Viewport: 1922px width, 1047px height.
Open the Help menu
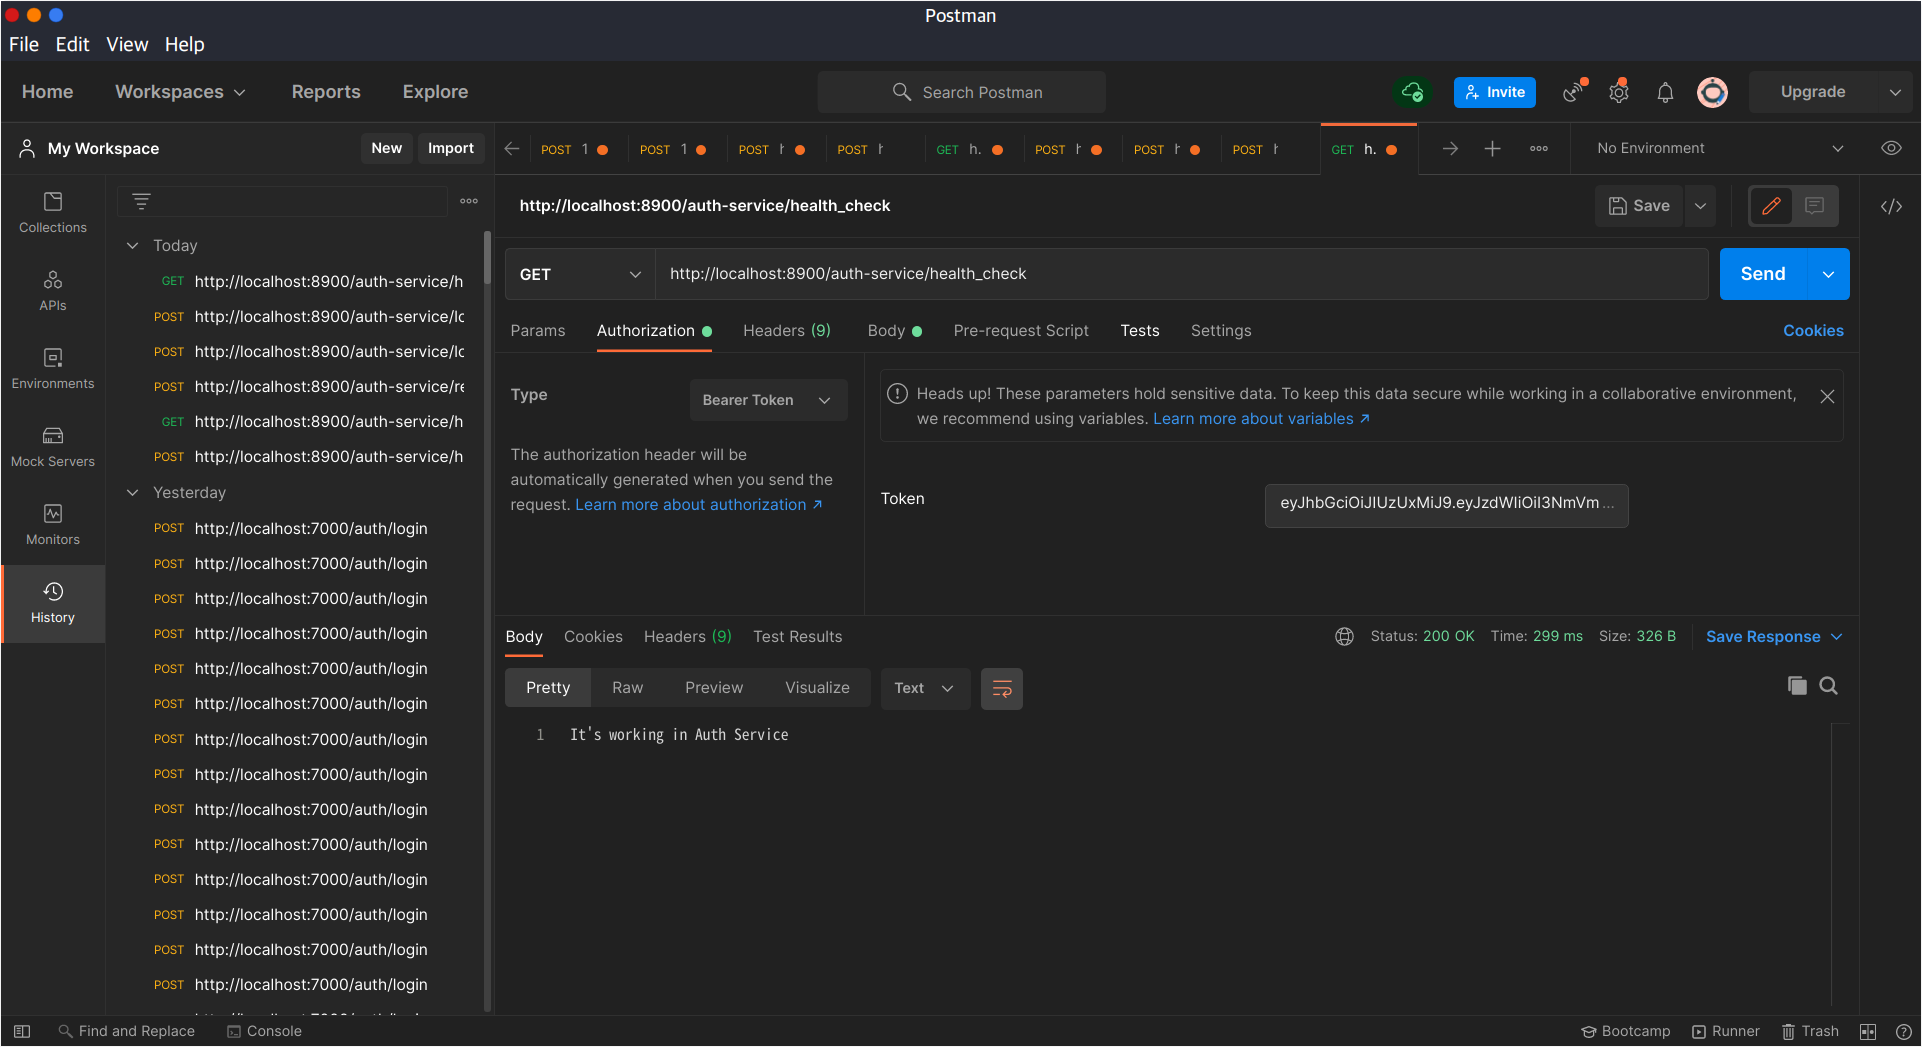[184, 44]
